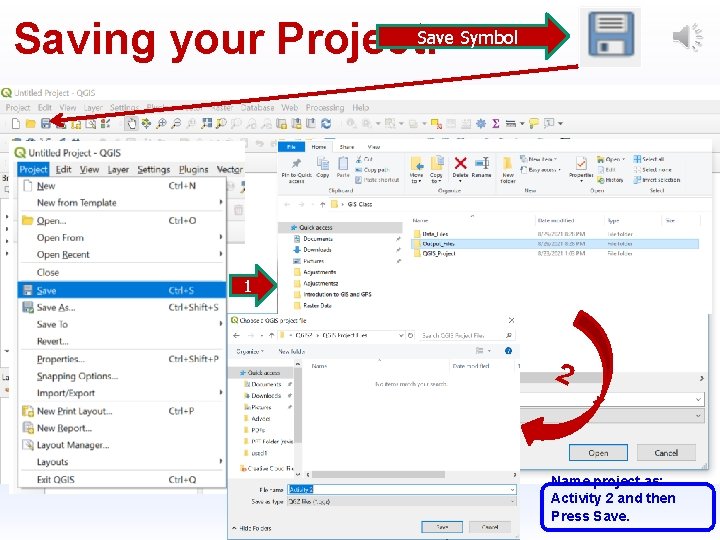Click the Pan Map hand icon in QGIS toolbar

click(x=131, y=123)
